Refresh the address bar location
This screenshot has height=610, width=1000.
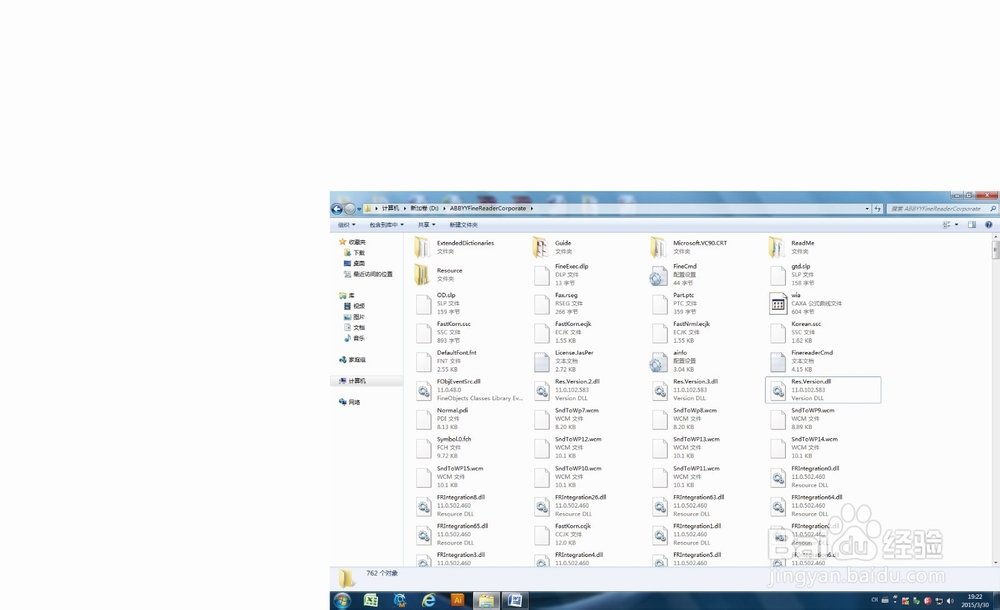878,209
